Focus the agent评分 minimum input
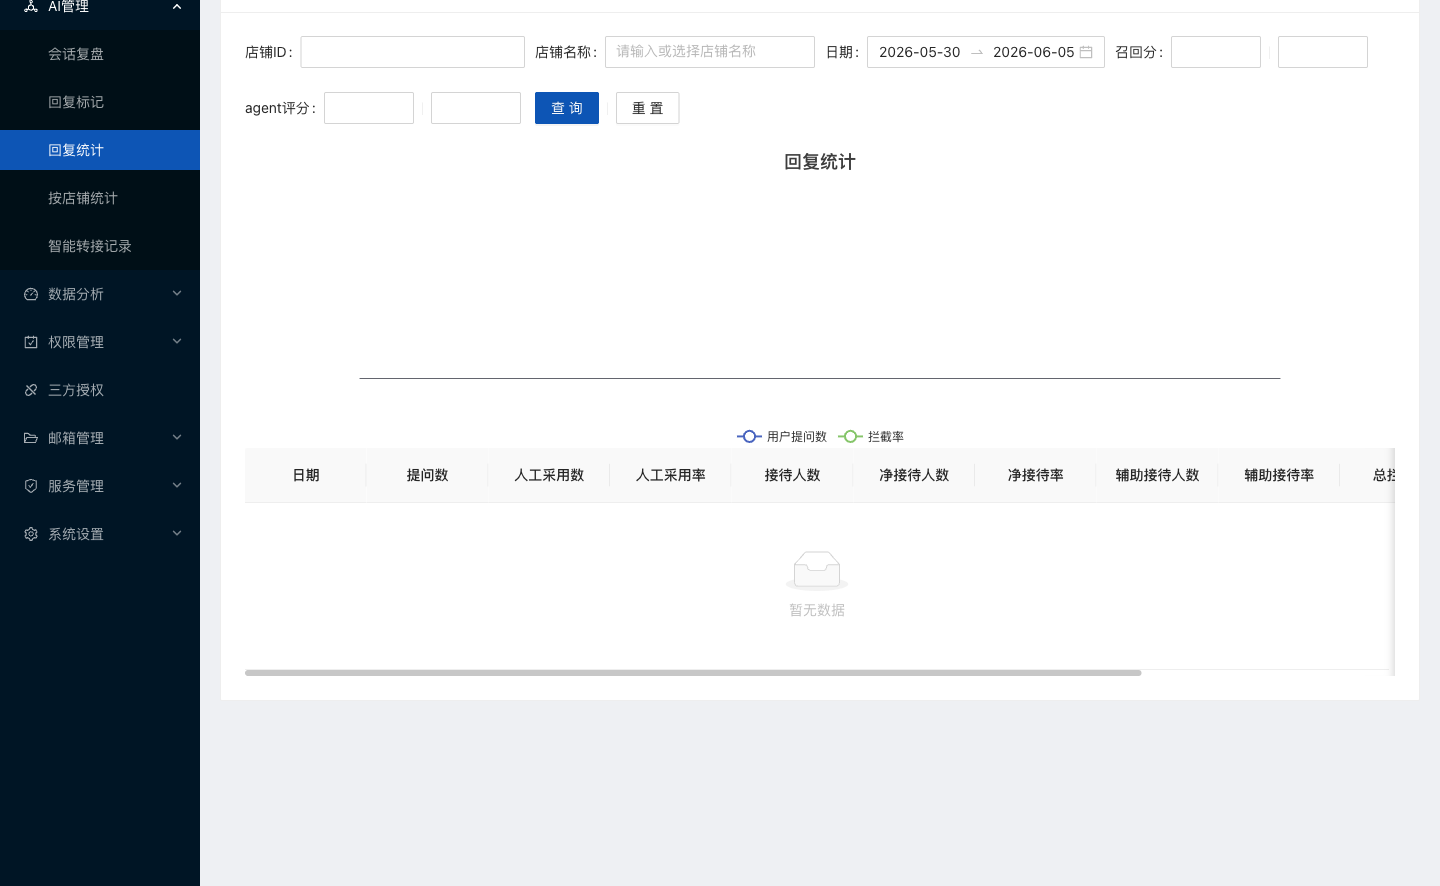Screen dimensions: 1440x886 (x=369, y=108)
